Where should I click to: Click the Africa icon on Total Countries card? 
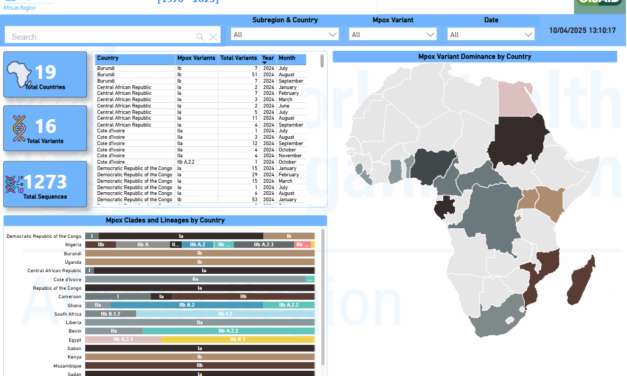click(19, 74)
